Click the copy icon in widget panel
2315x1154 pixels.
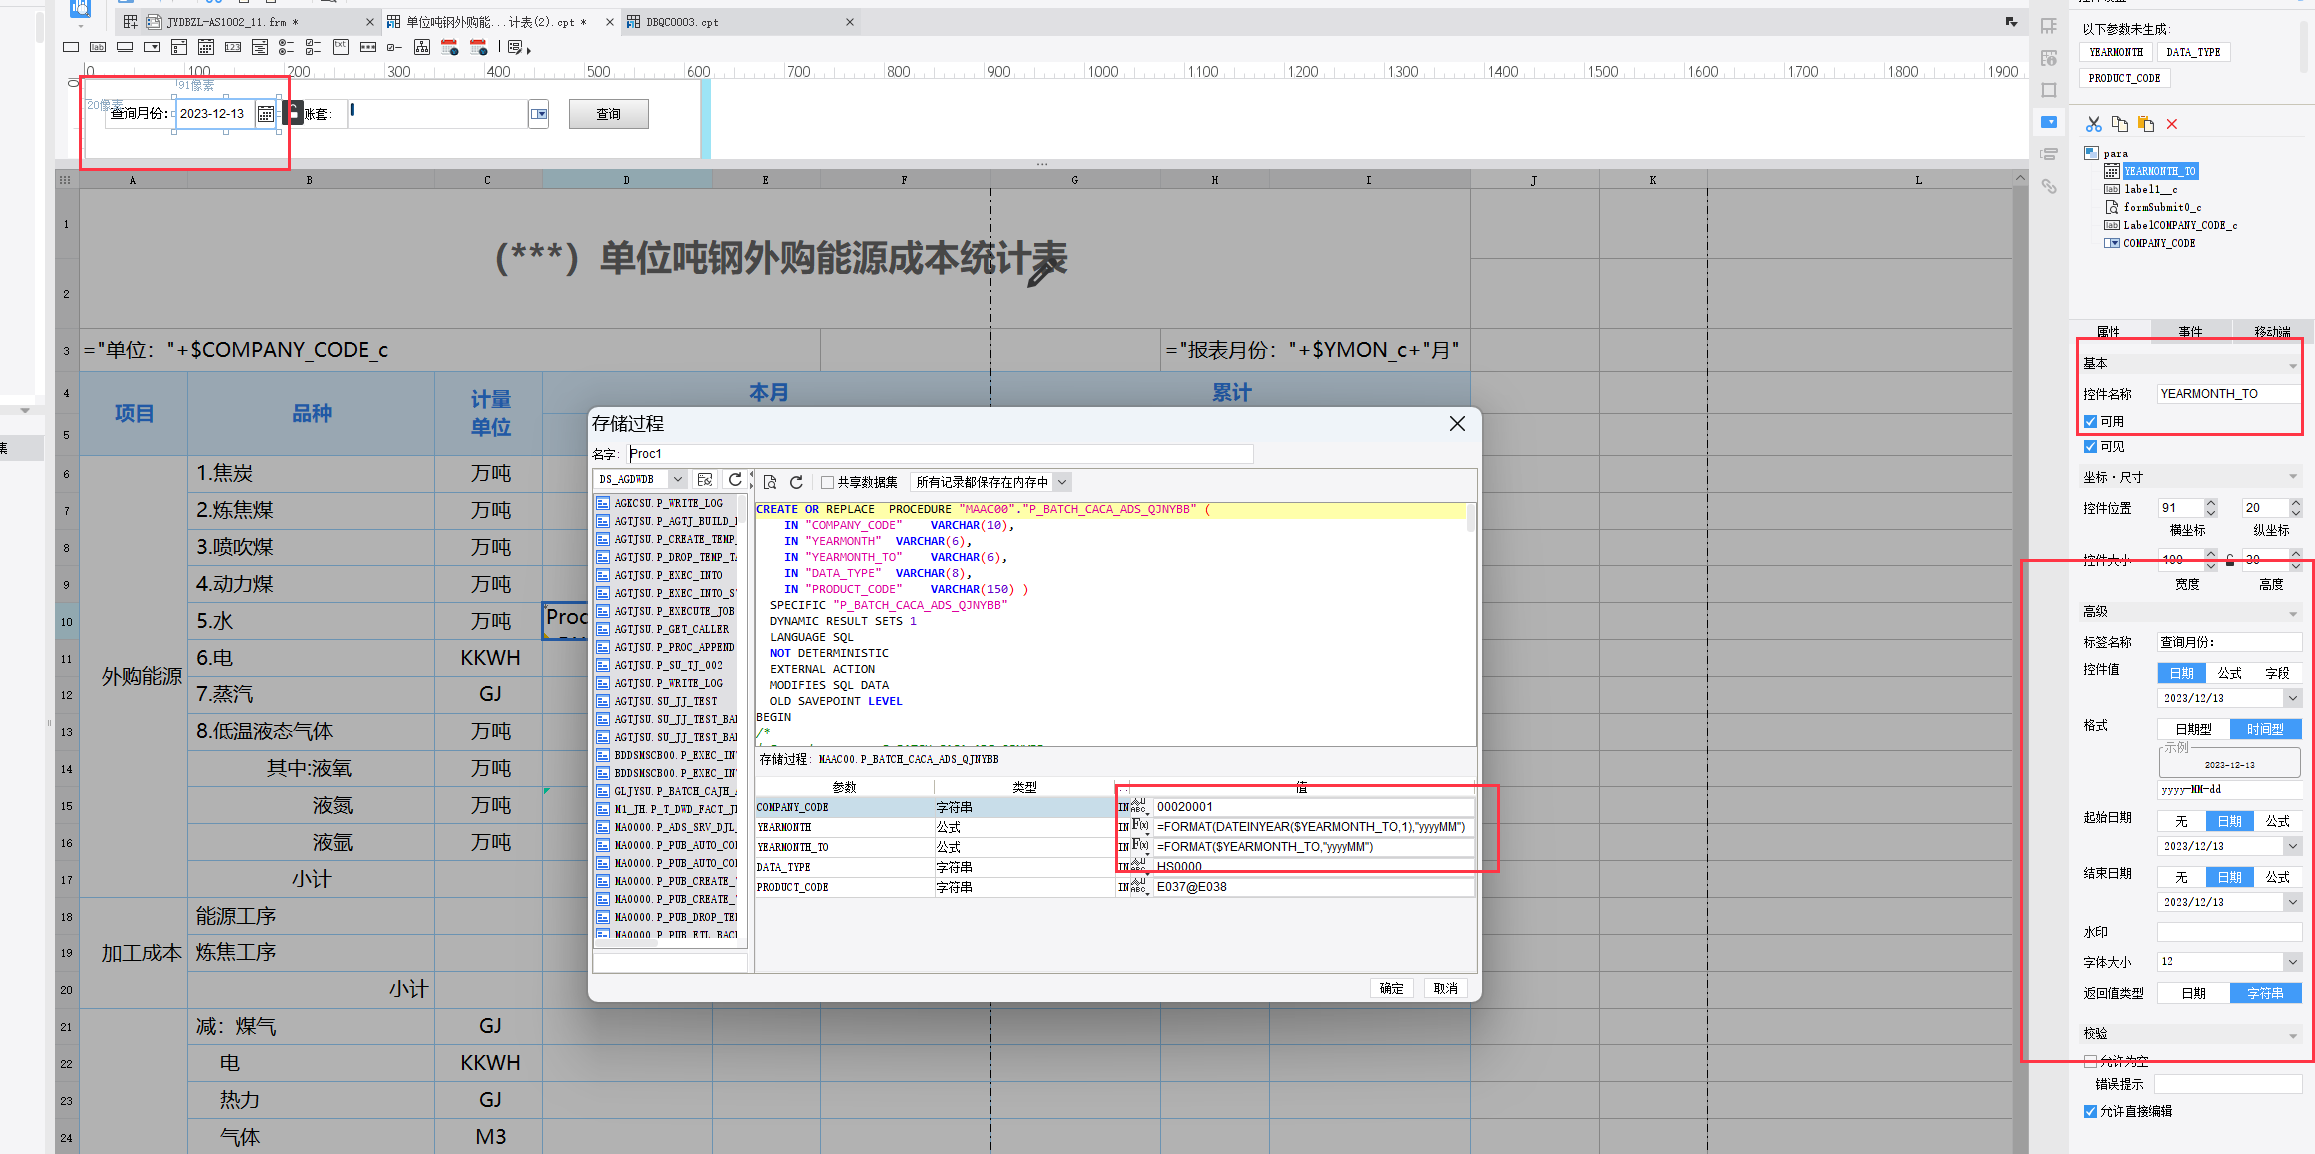pyautogui.click(x=2120, y=124)
